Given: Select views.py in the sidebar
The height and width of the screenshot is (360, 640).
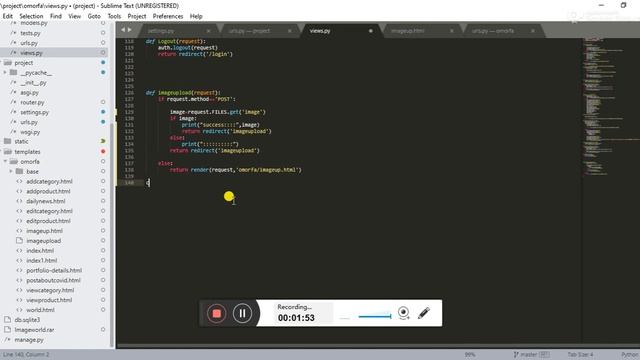Looking at the screenshot, I should (31, 53).
